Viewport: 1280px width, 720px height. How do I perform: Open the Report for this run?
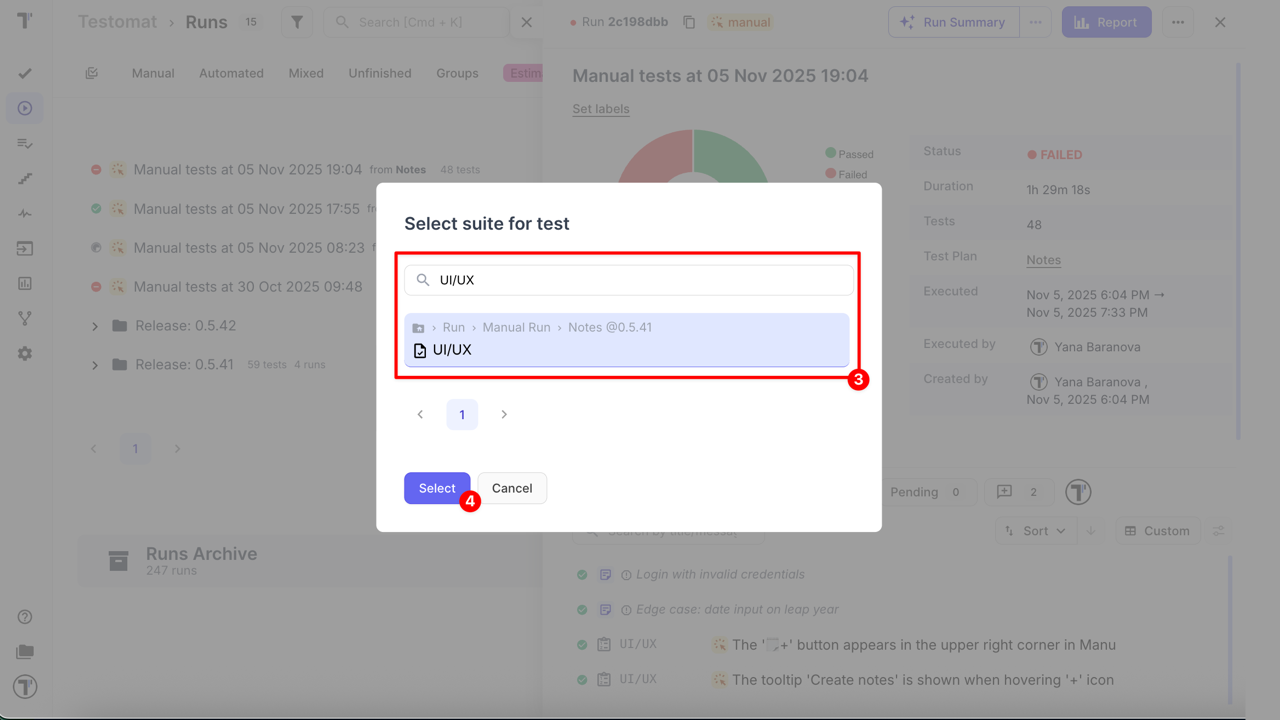pos(1106,22)
